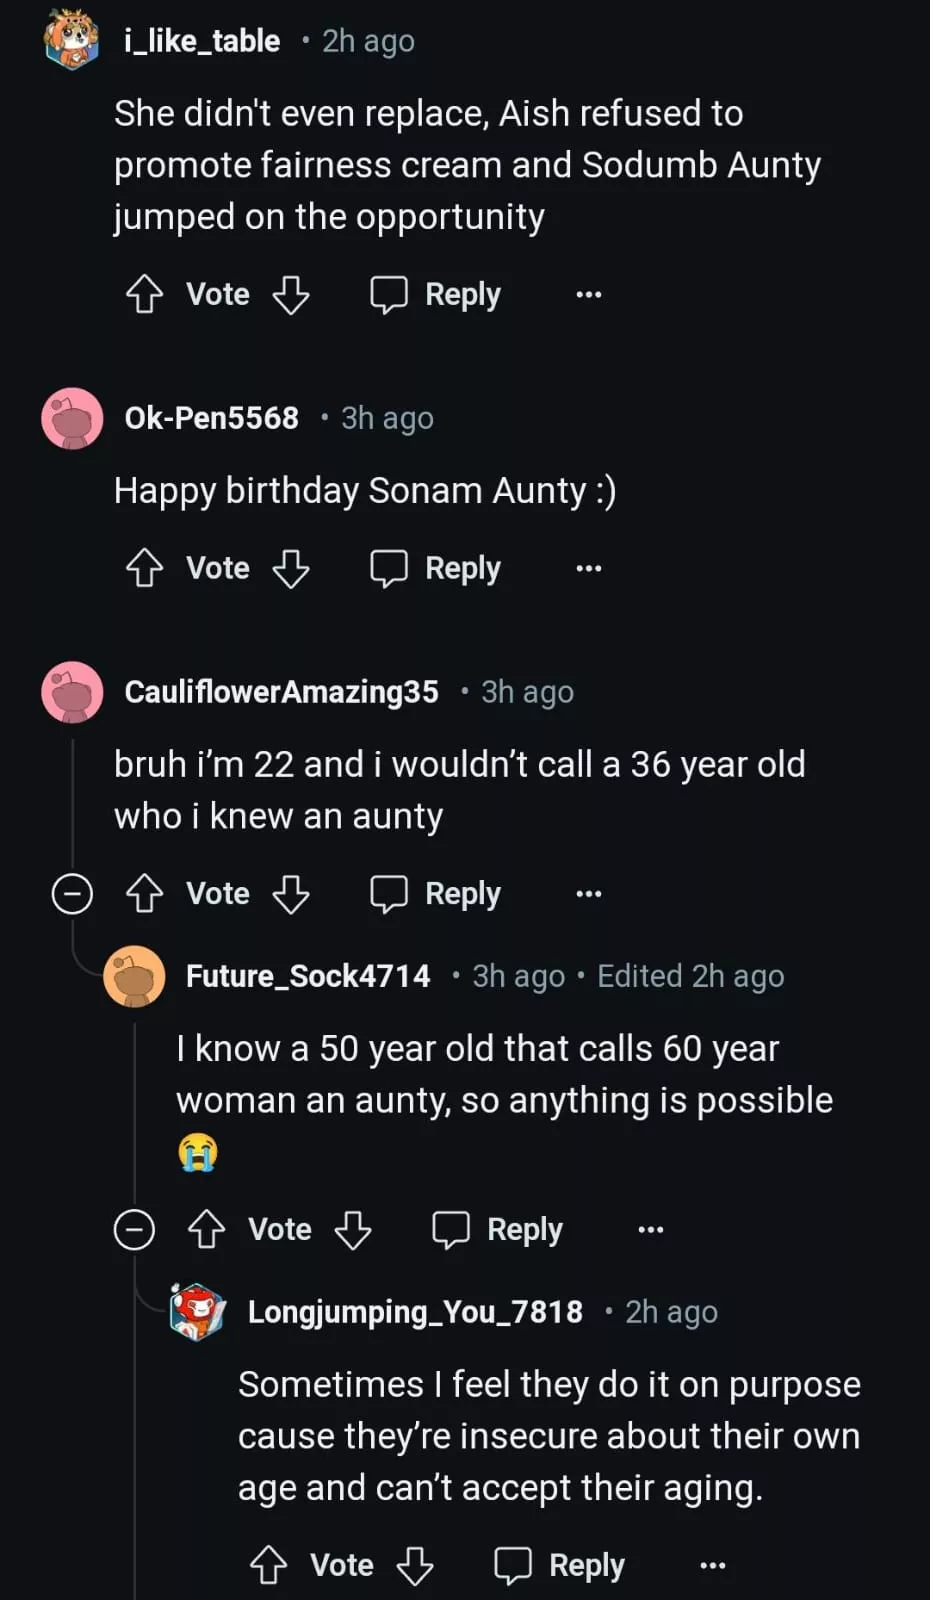
Task: Open more options on Future_Sock4714's comment
Action: 651,1229
